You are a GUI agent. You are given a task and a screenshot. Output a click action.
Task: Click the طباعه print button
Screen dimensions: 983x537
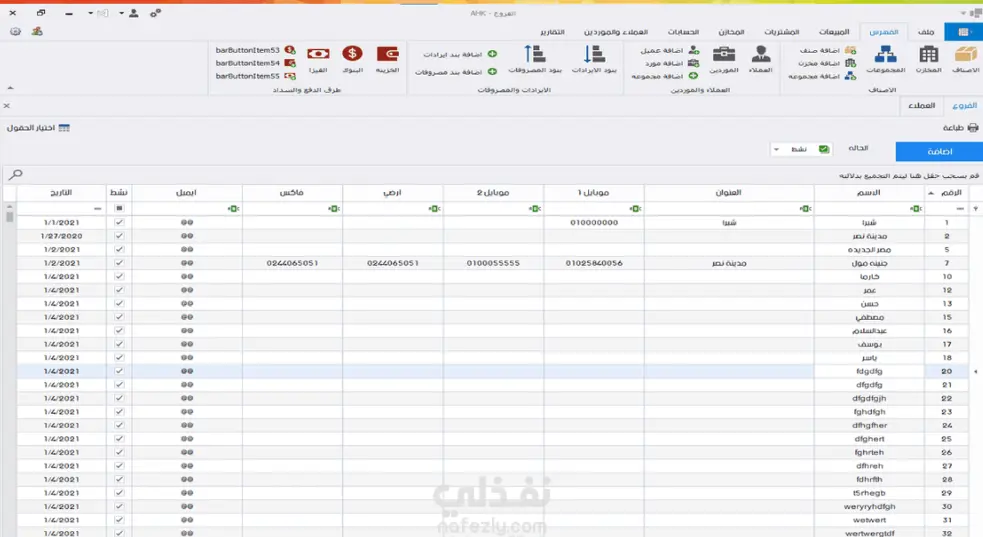coord(960,128)
